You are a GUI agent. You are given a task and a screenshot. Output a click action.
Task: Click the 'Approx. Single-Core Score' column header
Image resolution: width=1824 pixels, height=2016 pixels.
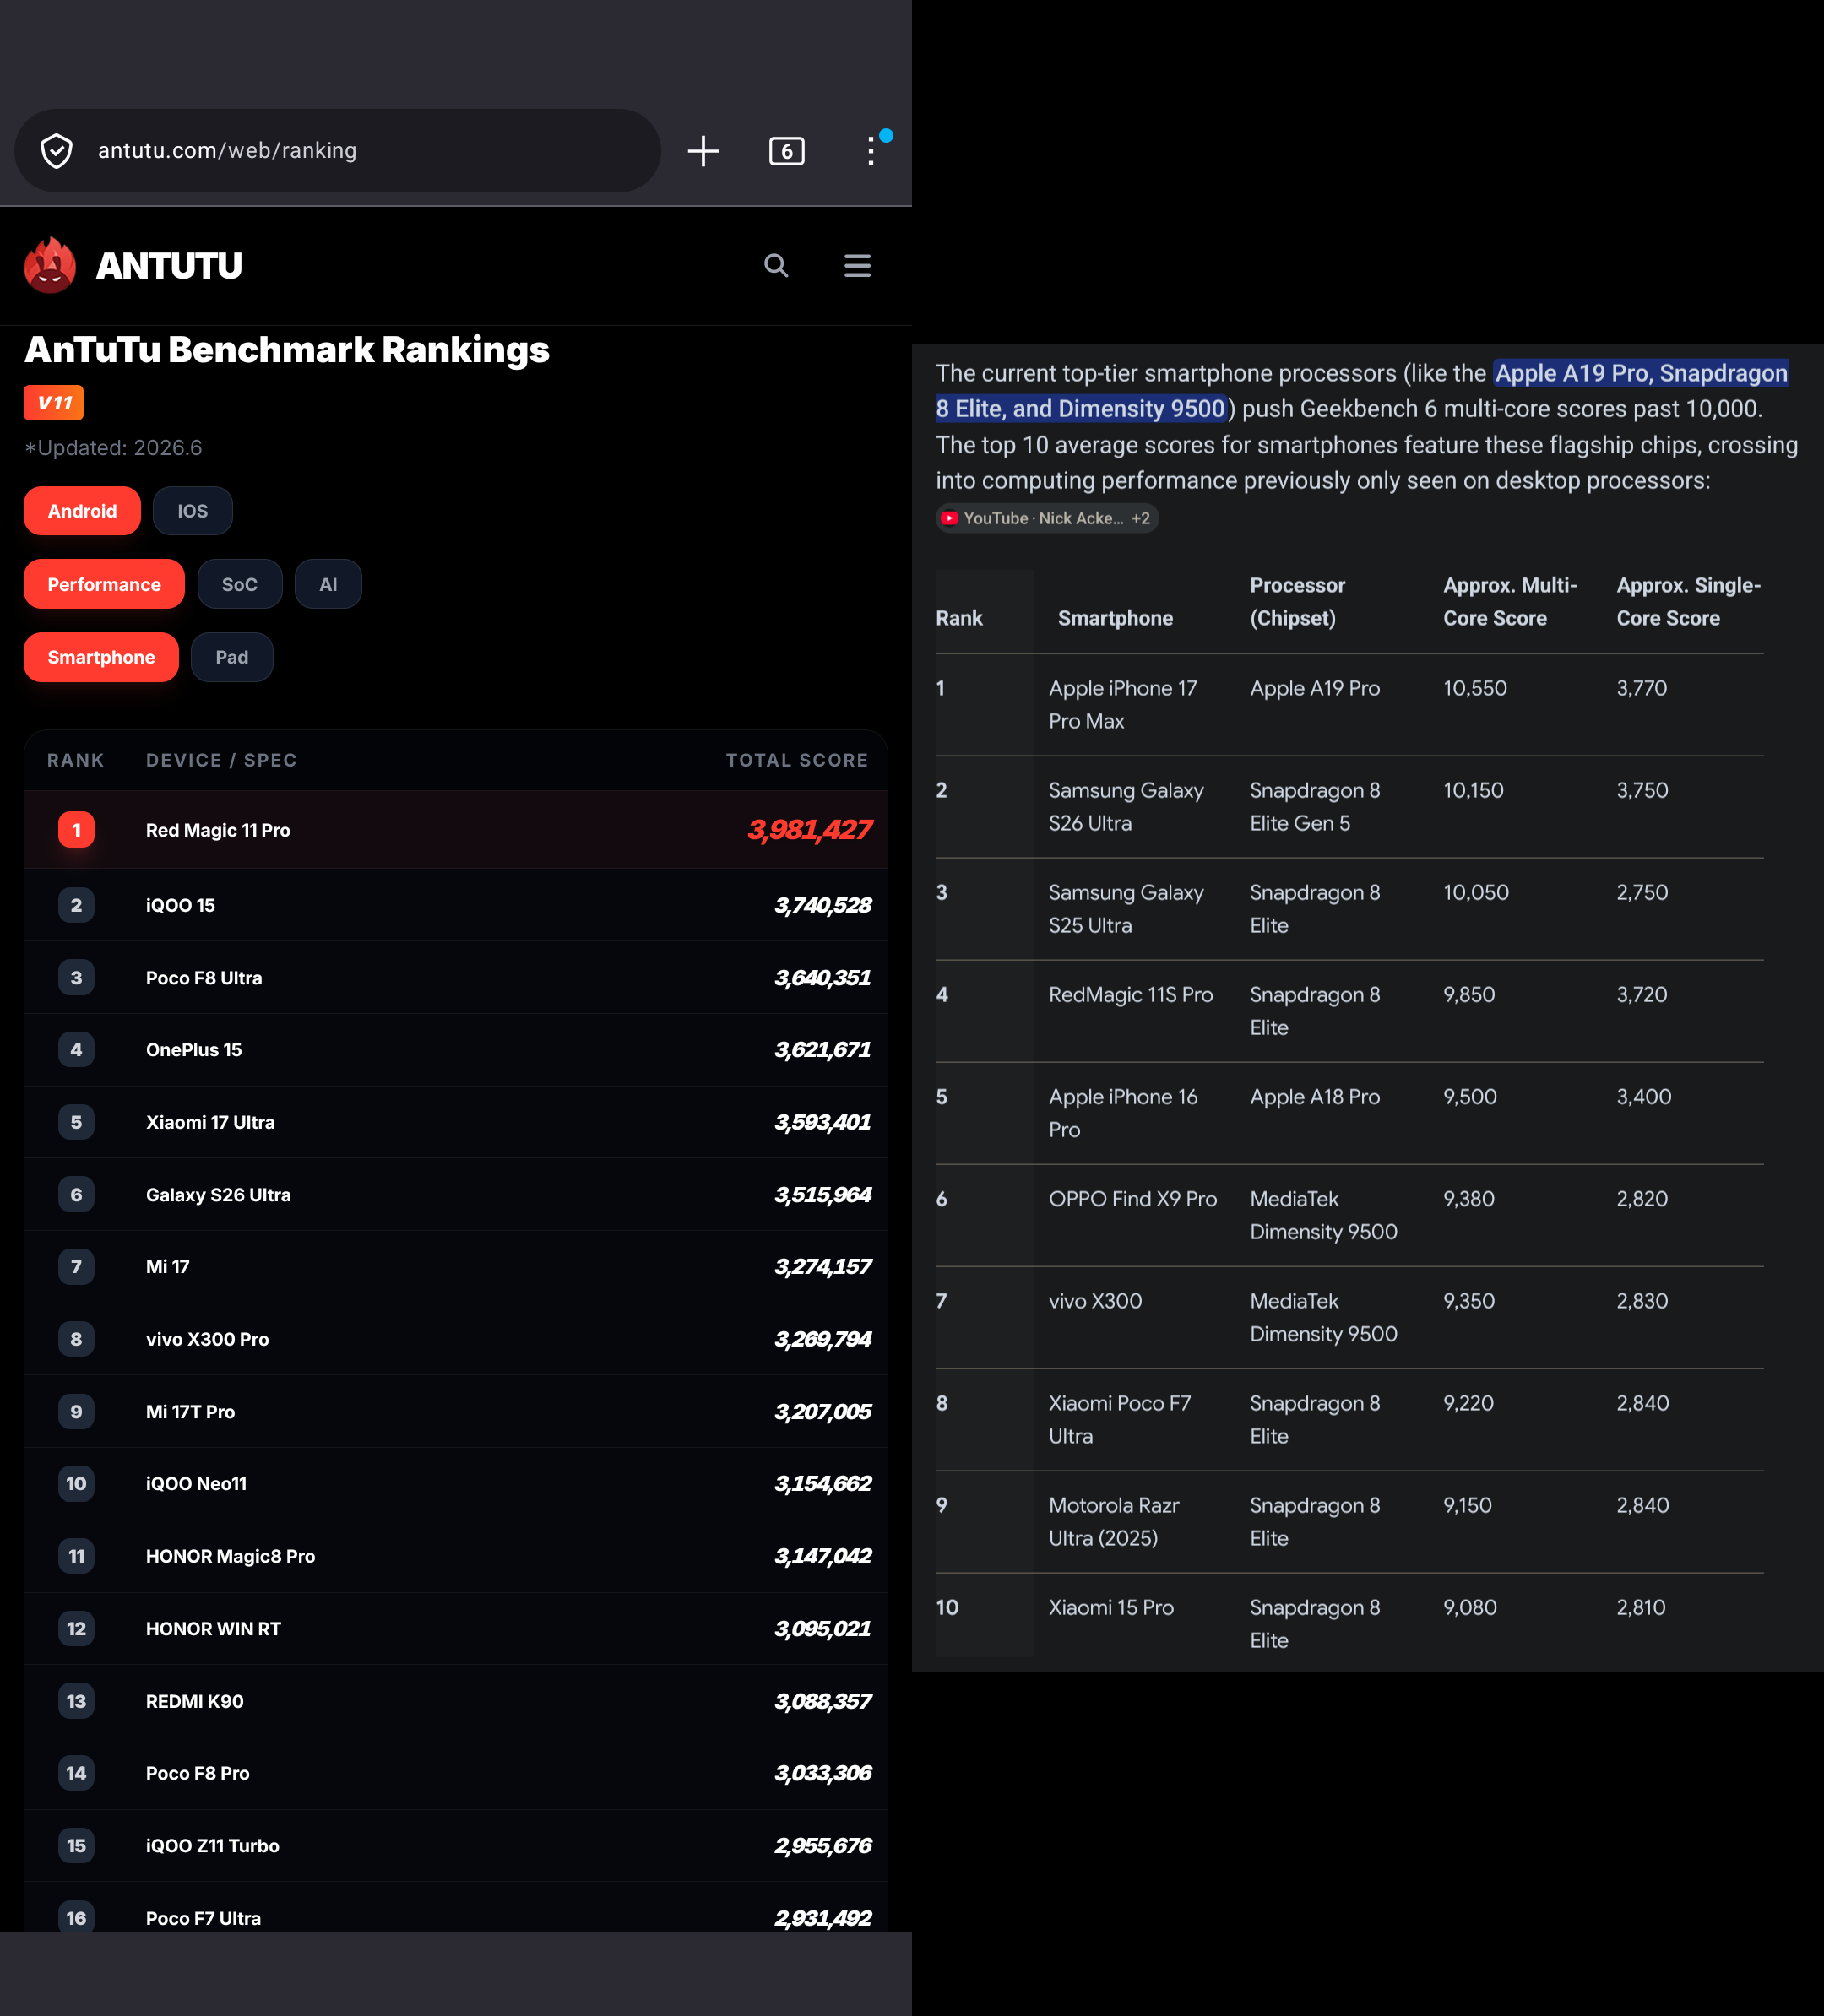[x=1689, y=602]
